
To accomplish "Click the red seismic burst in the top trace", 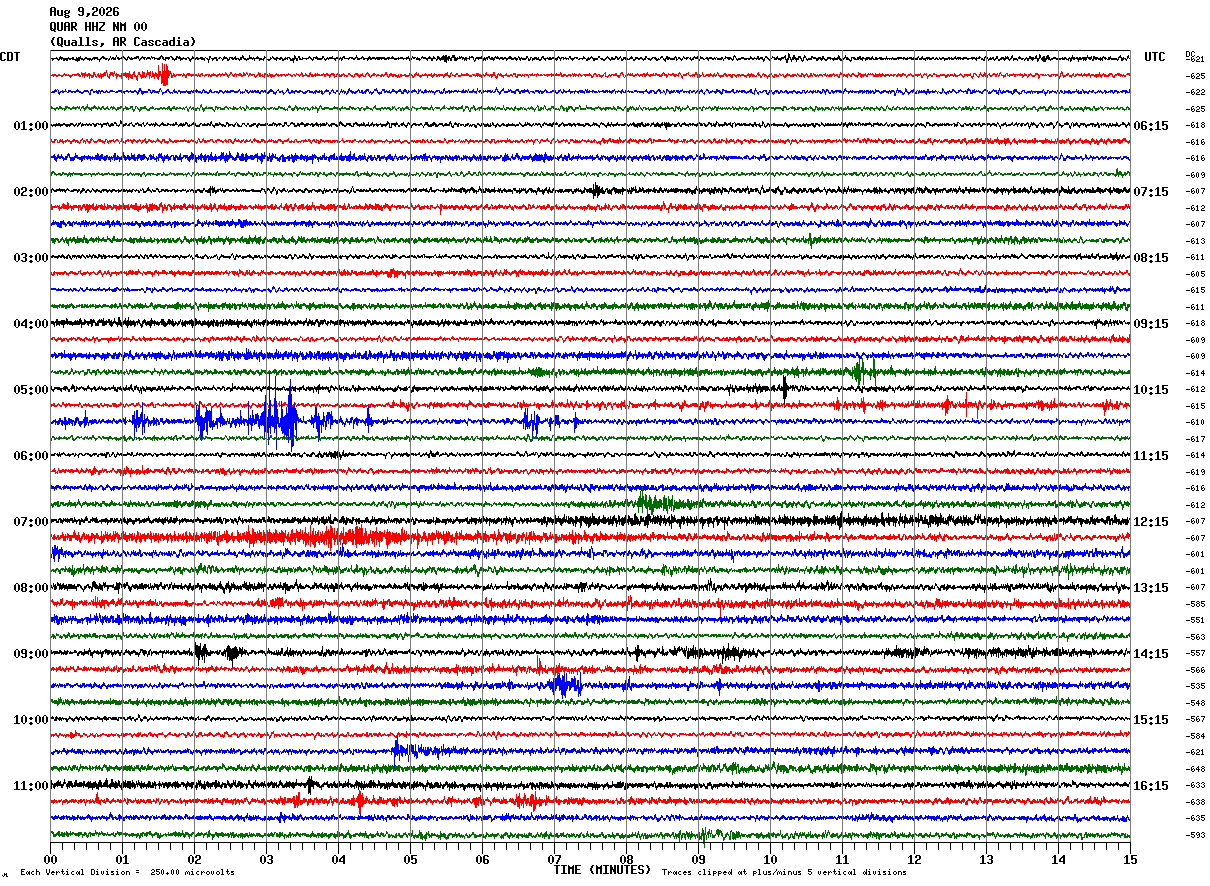I will (x=164, y=74).
